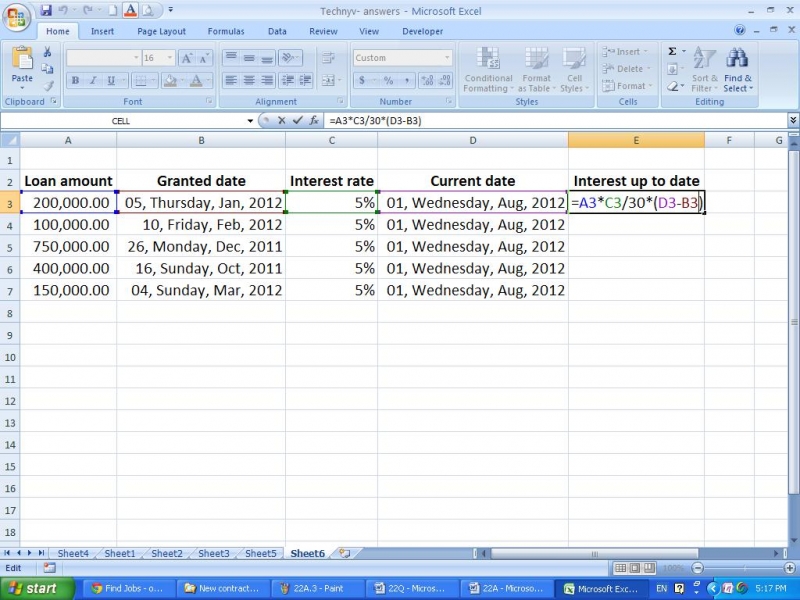Click the Paste clipboard icon
800x600 pixels.
tap(22, 59)
